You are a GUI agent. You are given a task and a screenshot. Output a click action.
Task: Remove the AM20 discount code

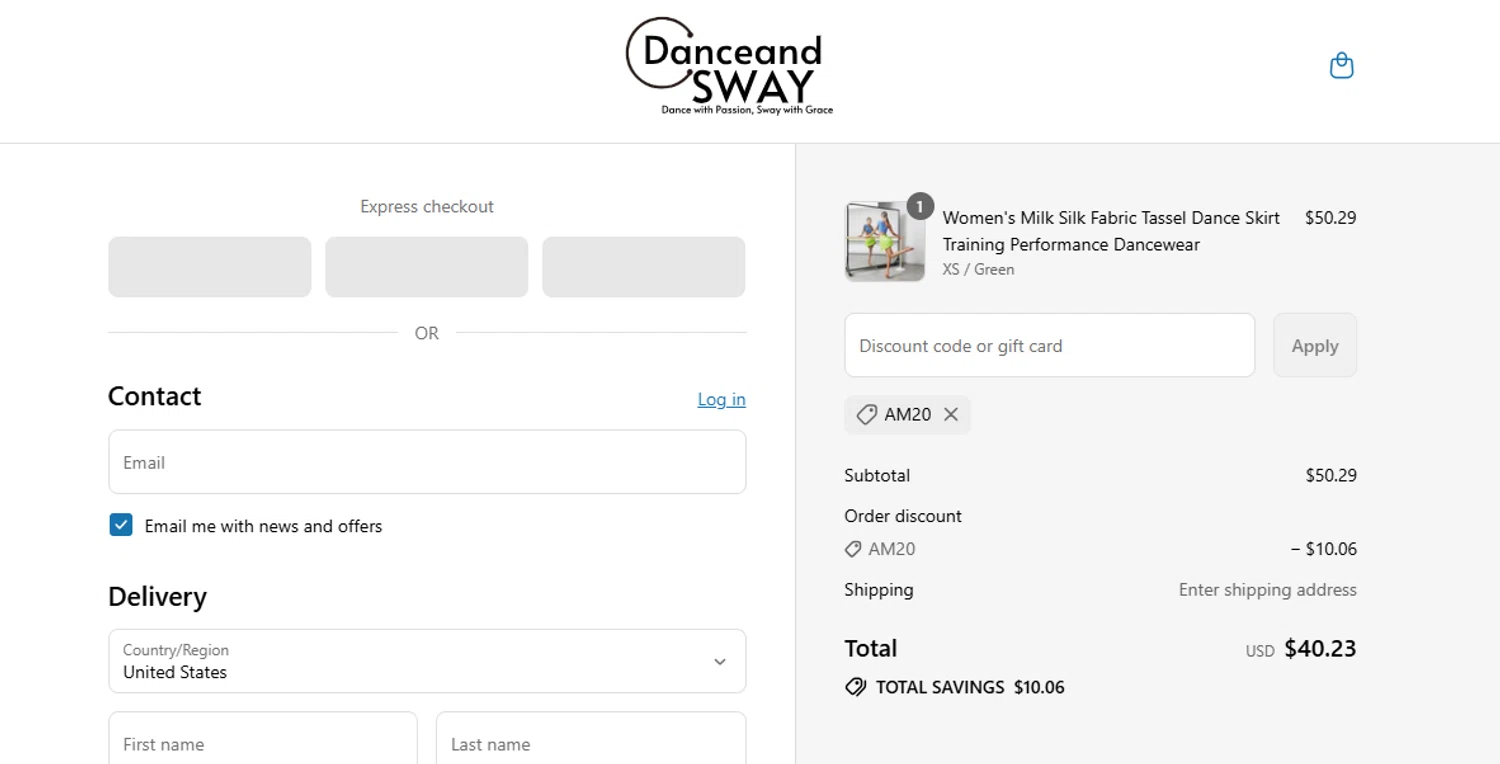(x=951, y=414)
